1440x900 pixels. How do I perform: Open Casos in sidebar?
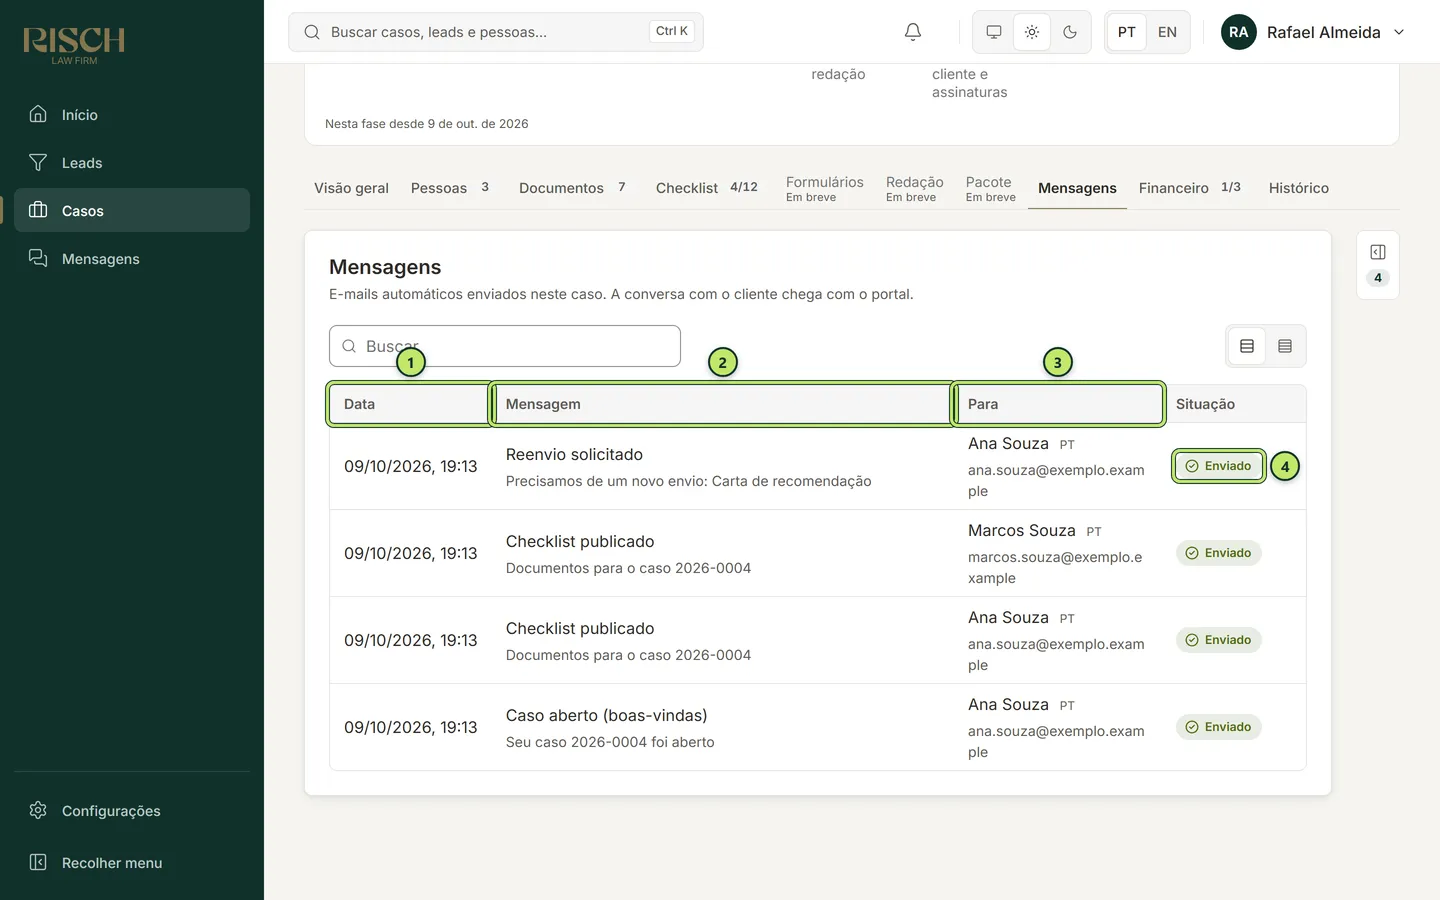click(x=132, y=211)
